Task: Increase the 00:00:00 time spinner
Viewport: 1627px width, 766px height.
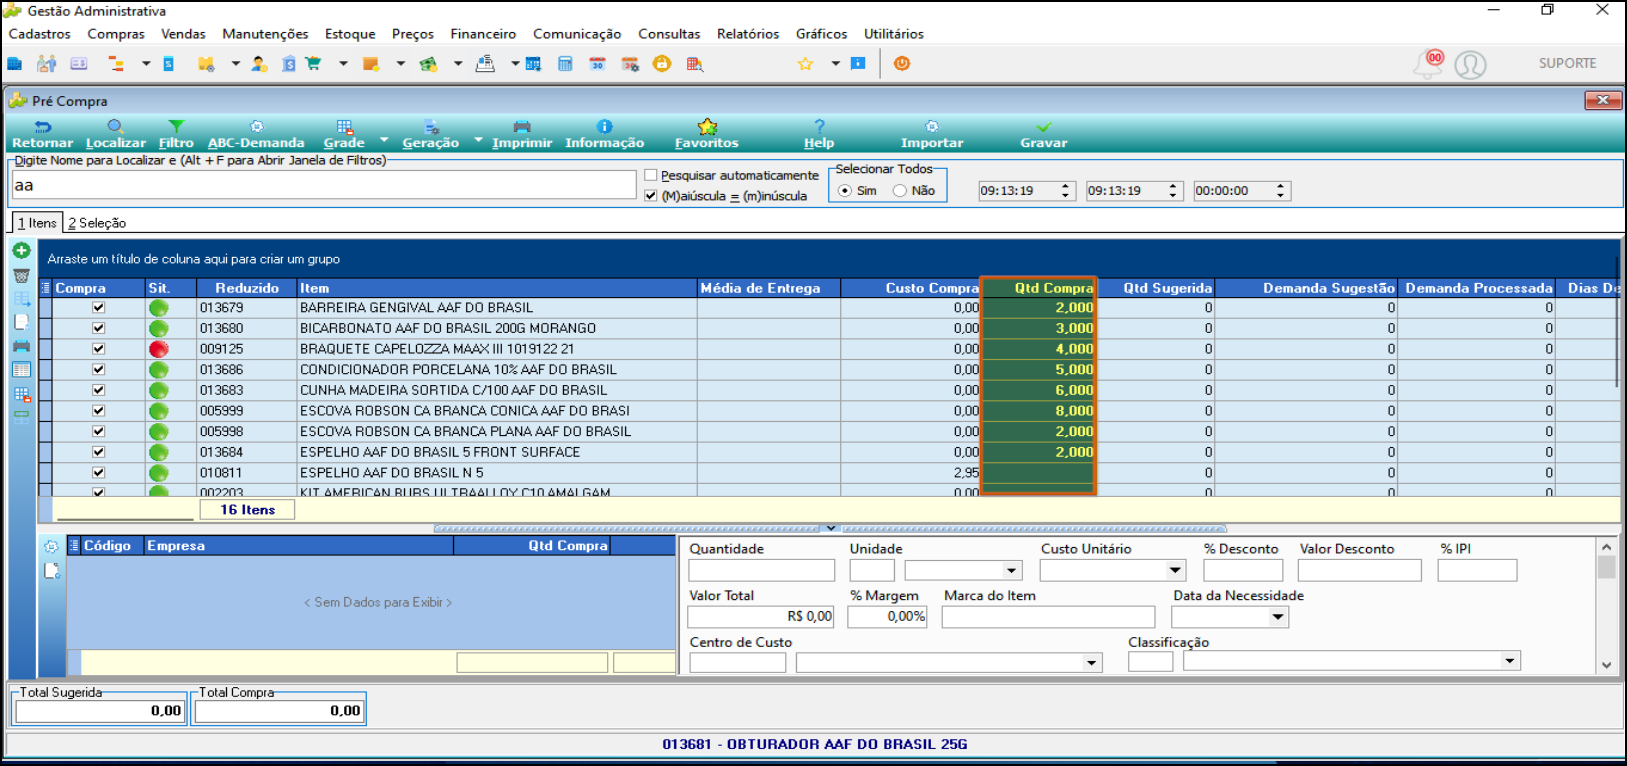Action: coord(1280,186)
